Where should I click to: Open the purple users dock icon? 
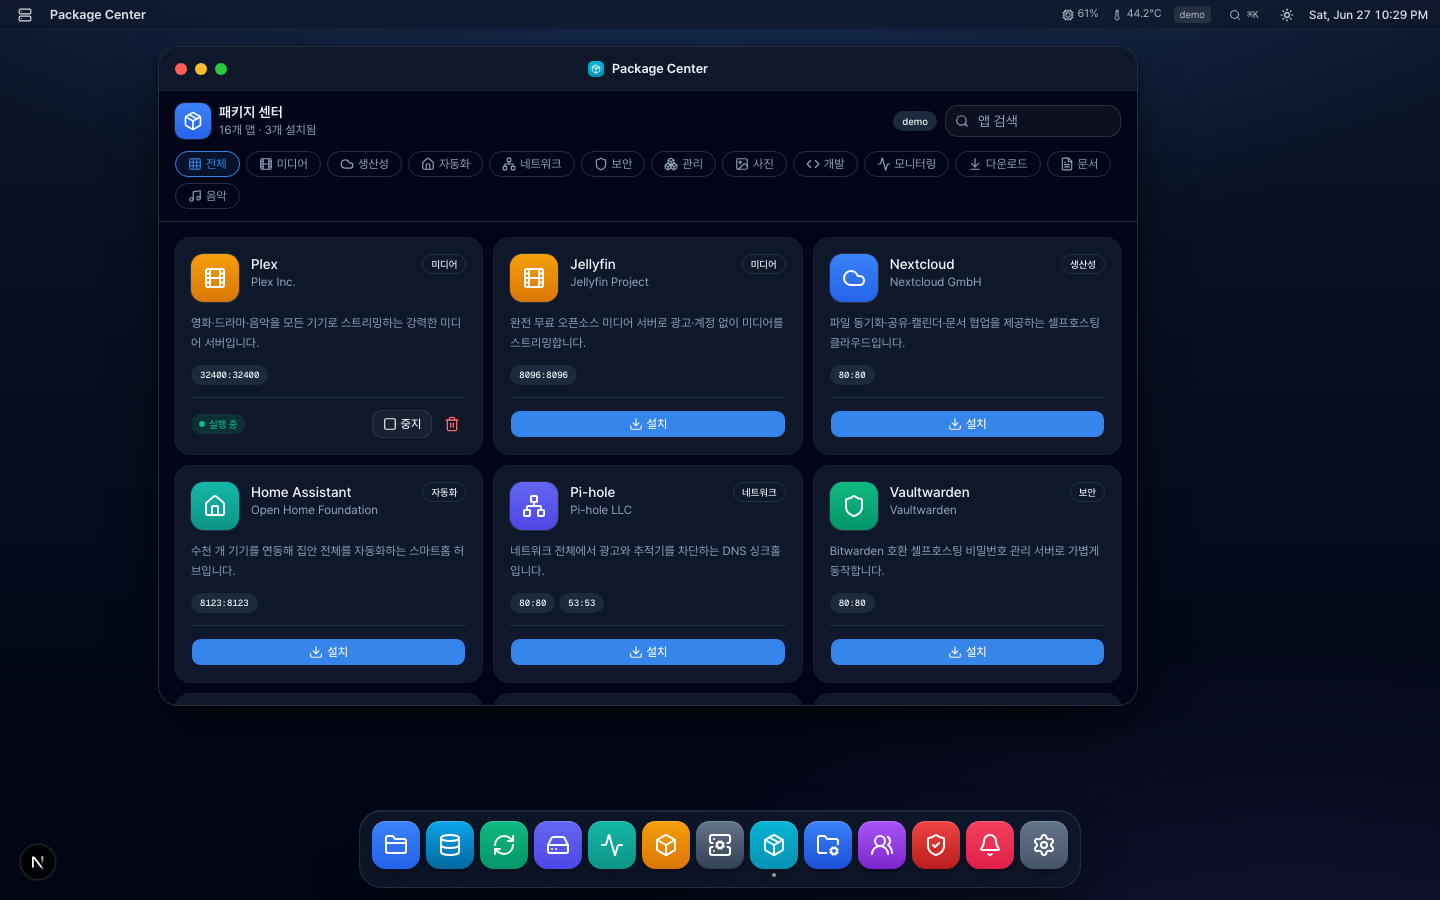coord(882,845)
